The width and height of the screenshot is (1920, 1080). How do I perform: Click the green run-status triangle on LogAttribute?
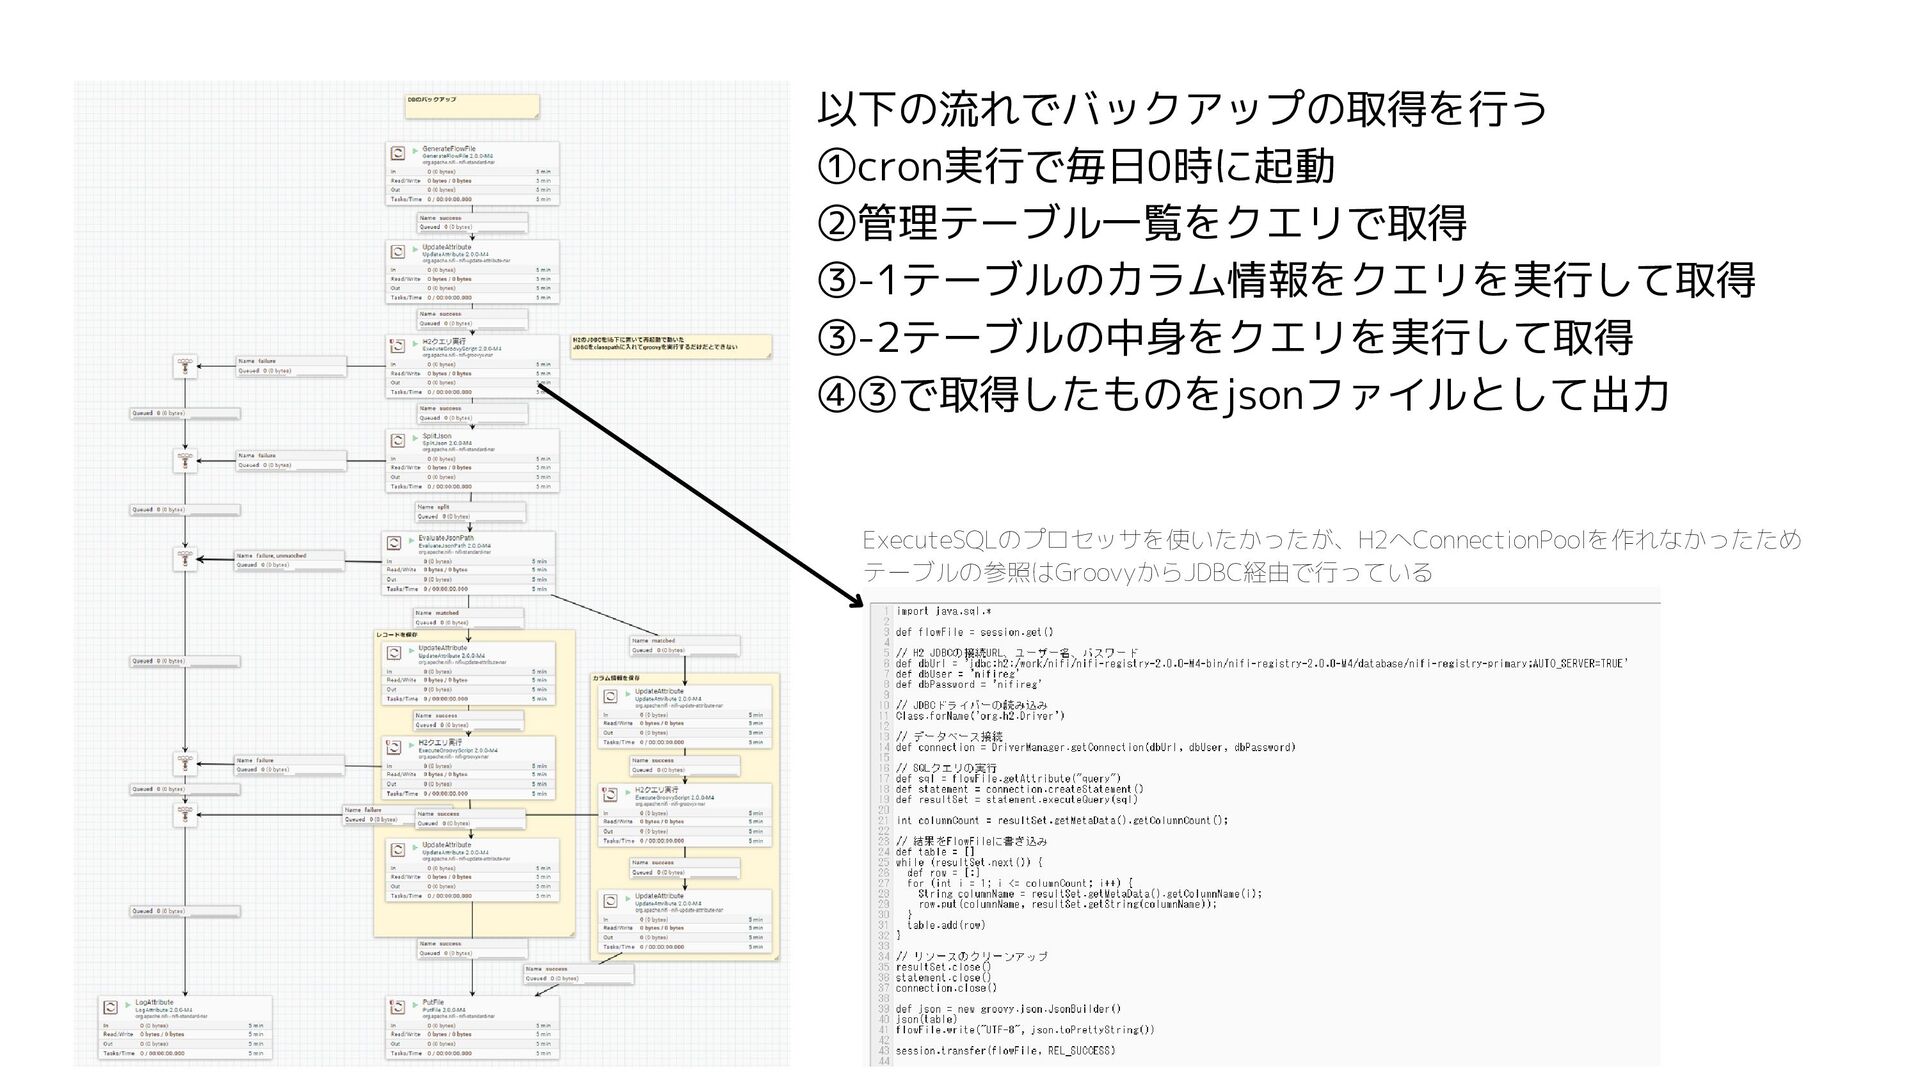(128, 1003)
